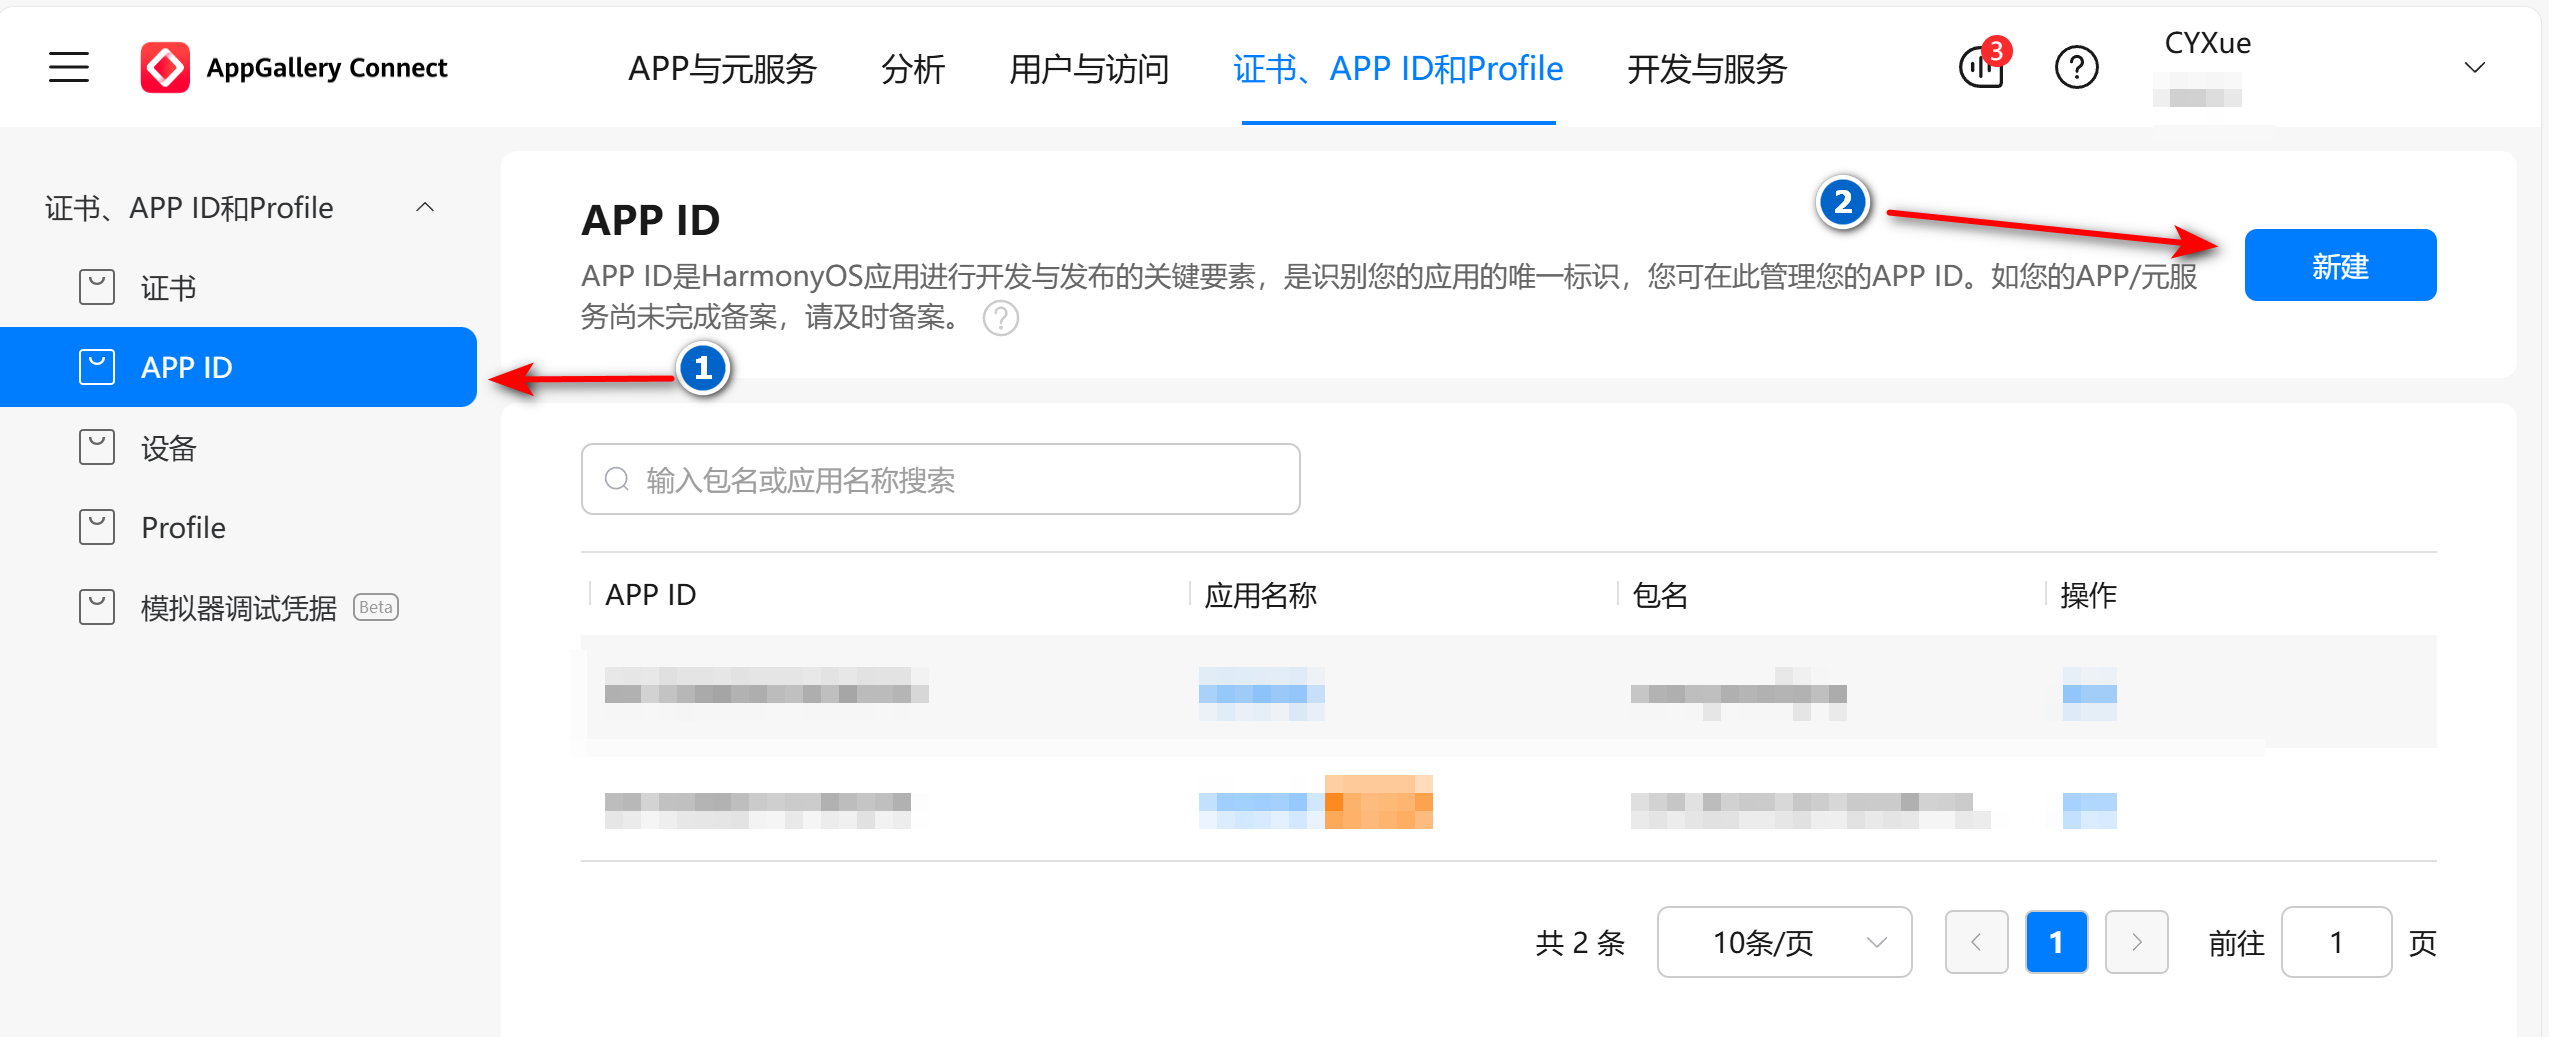Click the 新建 button

2340,265
